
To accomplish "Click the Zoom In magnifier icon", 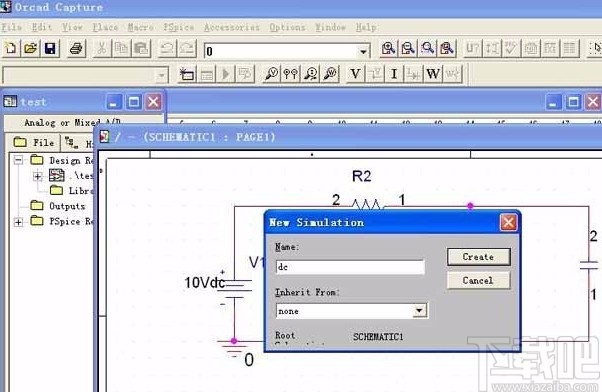I will coord(388,48).
